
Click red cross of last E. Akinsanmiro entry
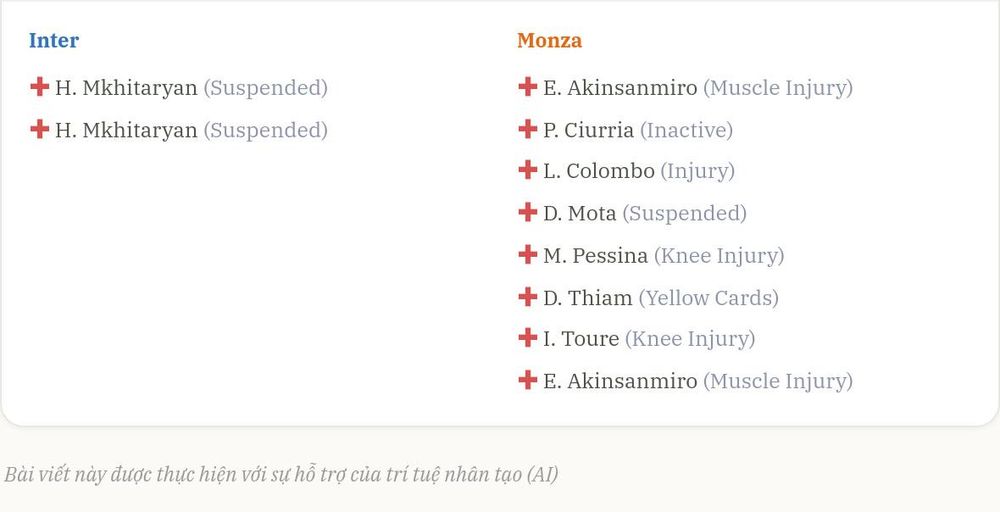tap(527, 380)
